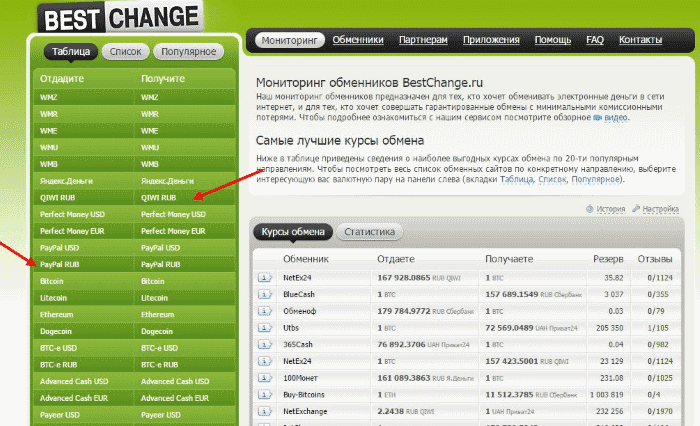Open info icon for BlueCash row
The image size is (700, 426).
[265, 295]
